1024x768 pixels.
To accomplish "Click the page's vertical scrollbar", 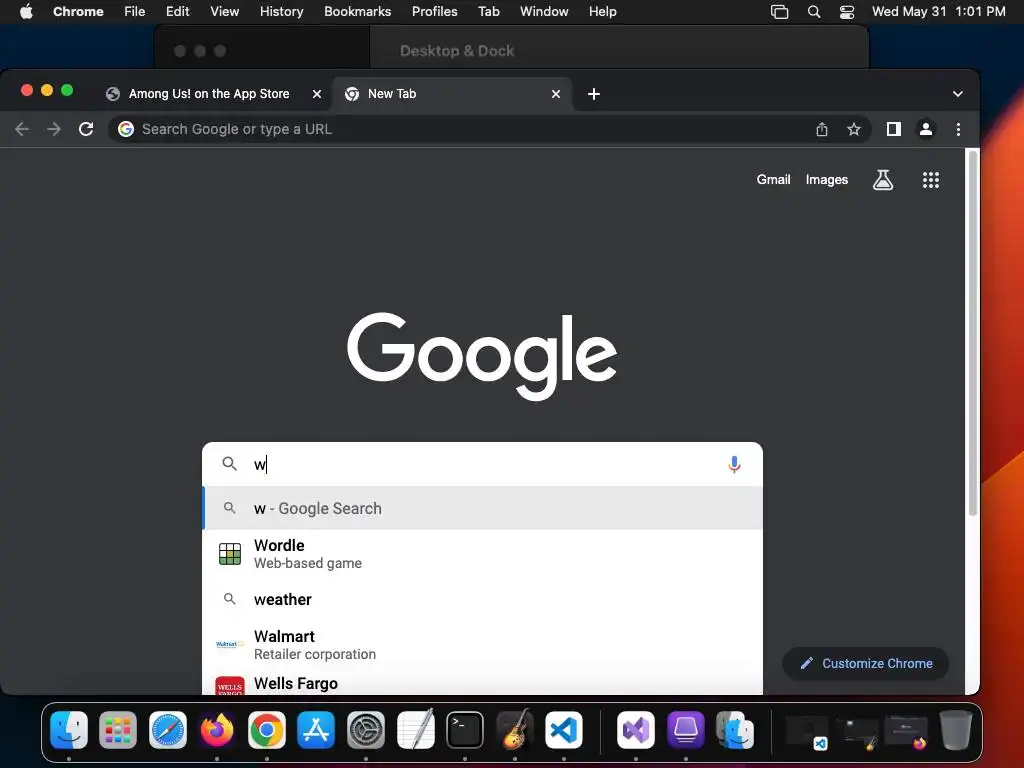I will [x=972, y=333].
